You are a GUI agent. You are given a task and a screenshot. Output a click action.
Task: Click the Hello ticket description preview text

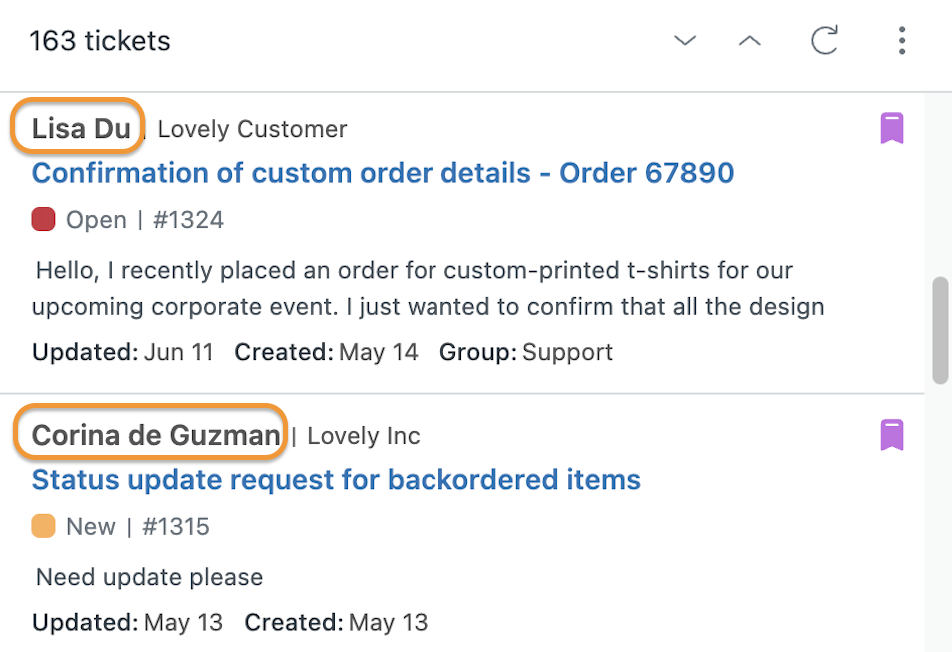[427, 288]
